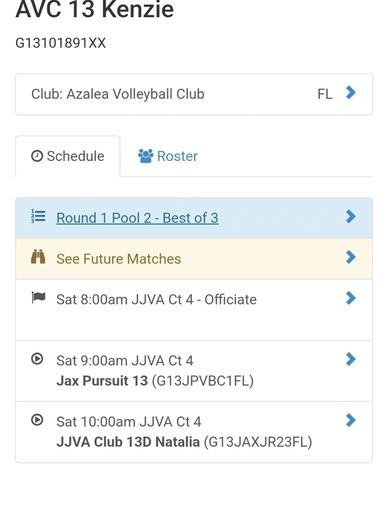Click the flag icon for Officiate match

pos(38,297)
